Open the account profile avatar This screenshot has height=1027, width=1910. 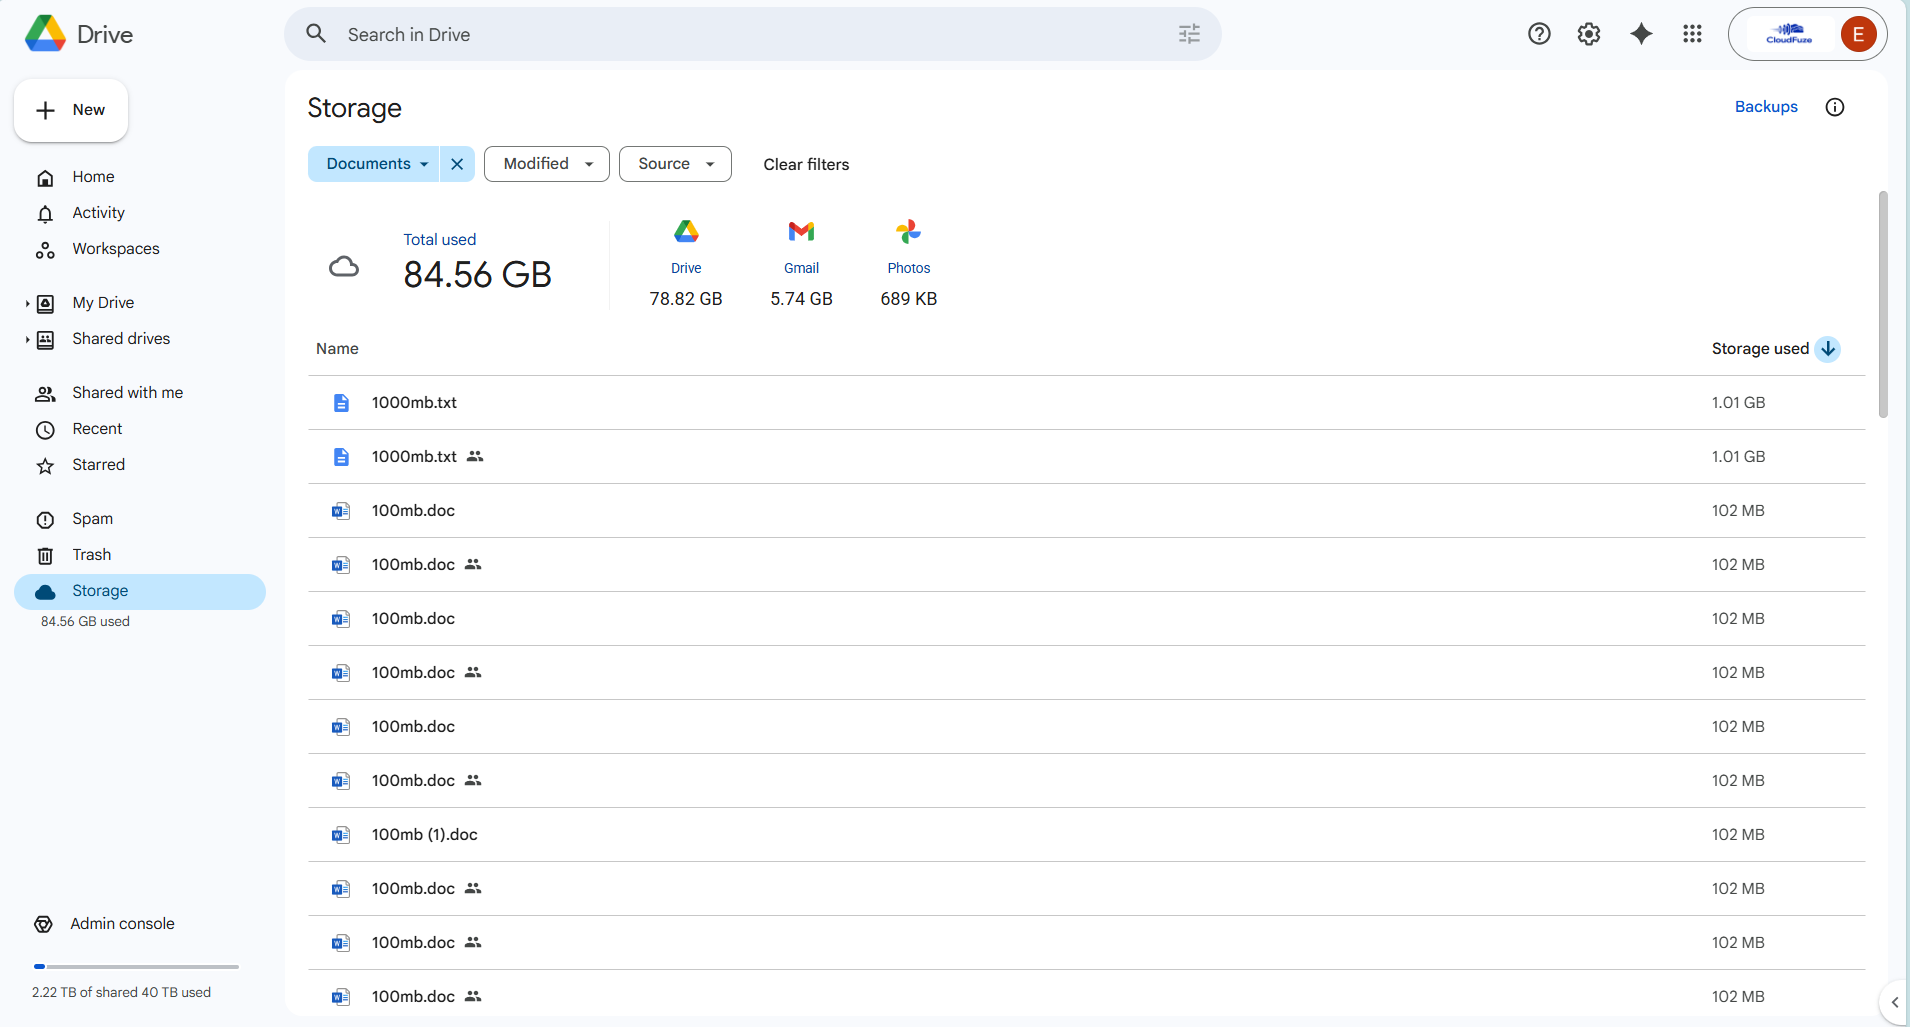tap(1858, 33)
